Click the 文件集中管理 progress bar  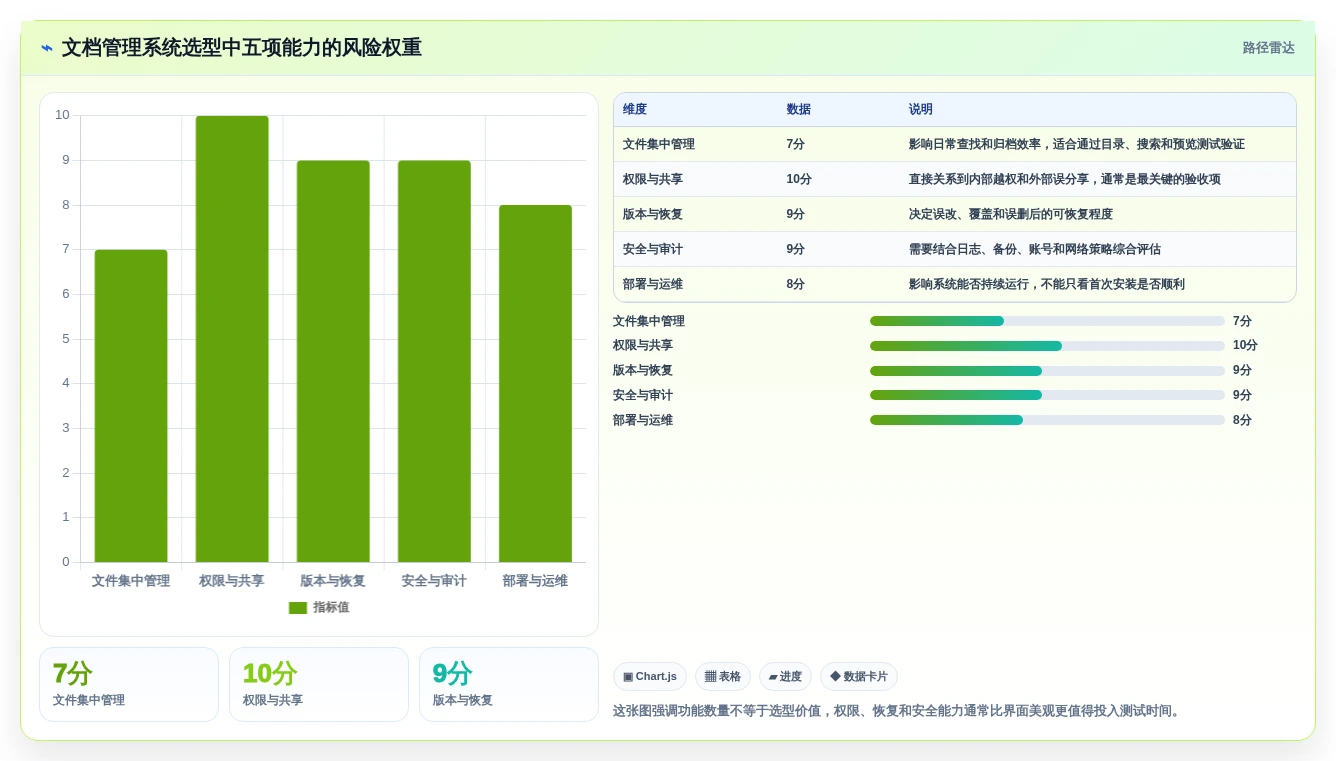(x=1047, y=321)
